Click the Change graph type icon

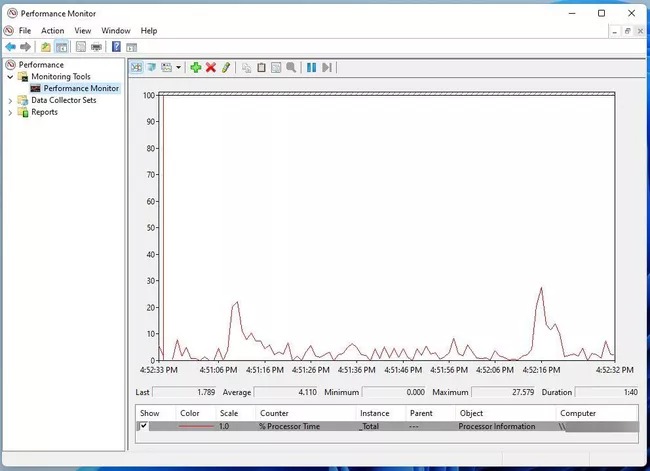[x=167, y=67]
